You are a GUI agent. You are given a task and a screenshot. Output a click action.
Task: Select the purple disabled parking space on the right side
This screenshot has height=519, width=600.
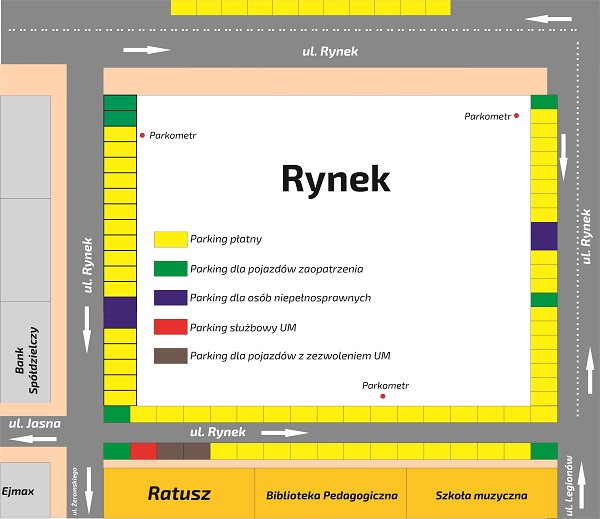[x=544, y=236]
